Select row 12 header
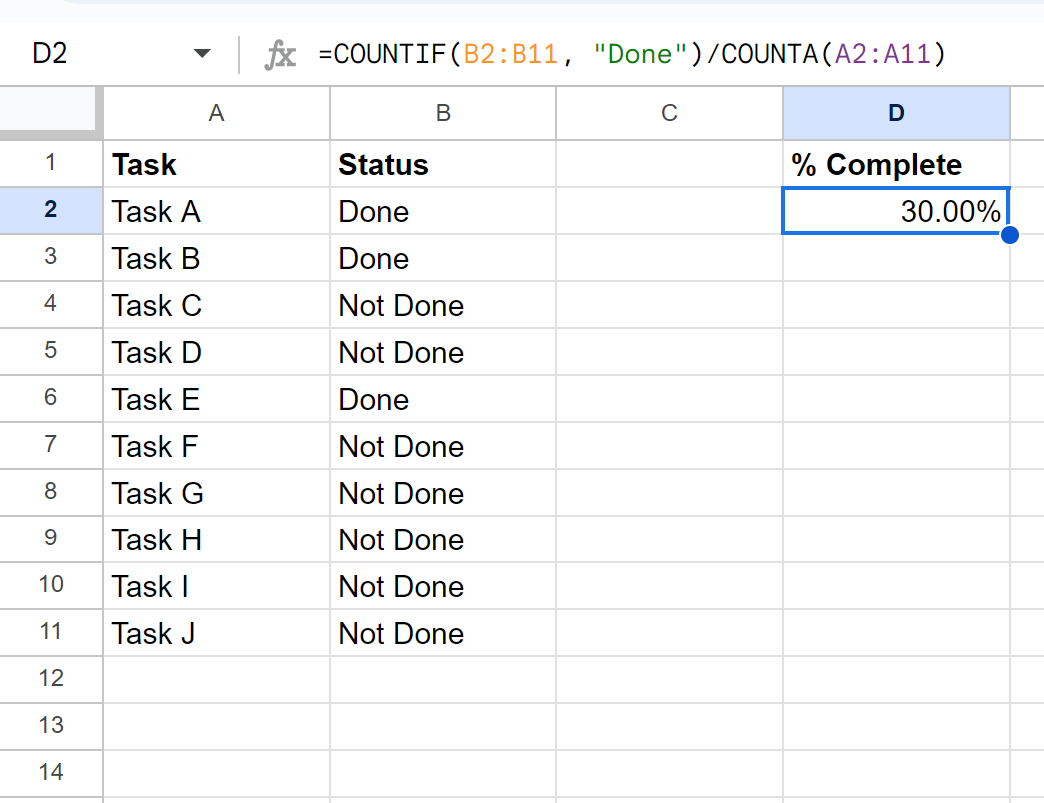1044x803 pixels. [51, 679]
